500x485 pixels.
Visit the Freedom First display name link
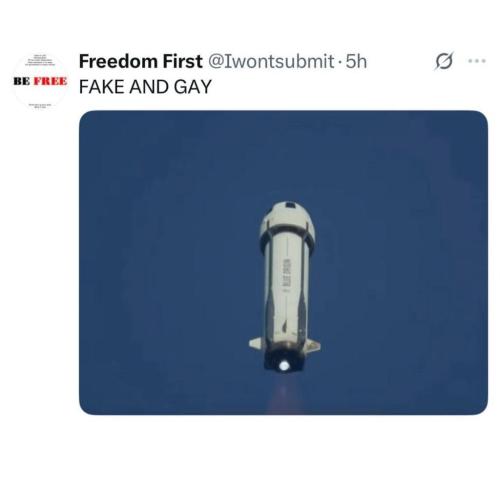pyautogui.click(x=141, y=61)
